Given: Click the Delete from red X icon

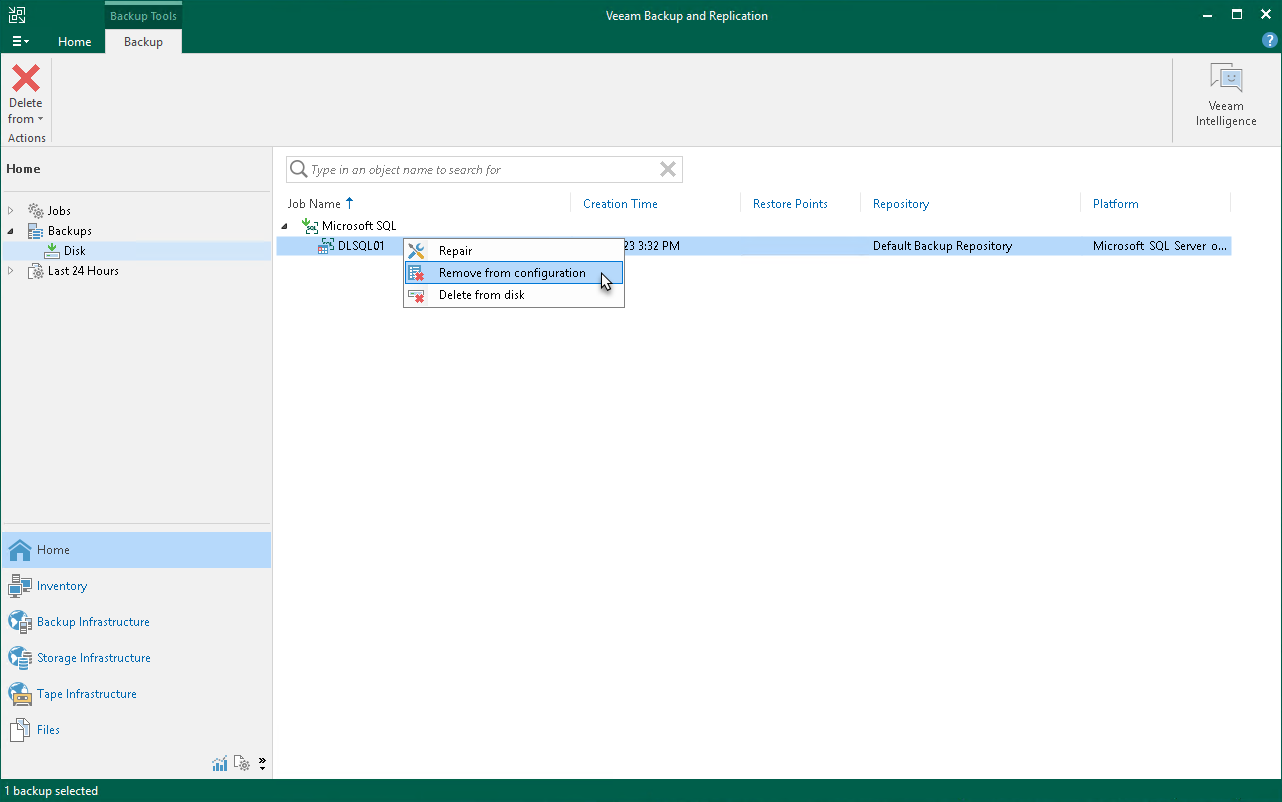Looking at the screenshot, I should [26, 78].
